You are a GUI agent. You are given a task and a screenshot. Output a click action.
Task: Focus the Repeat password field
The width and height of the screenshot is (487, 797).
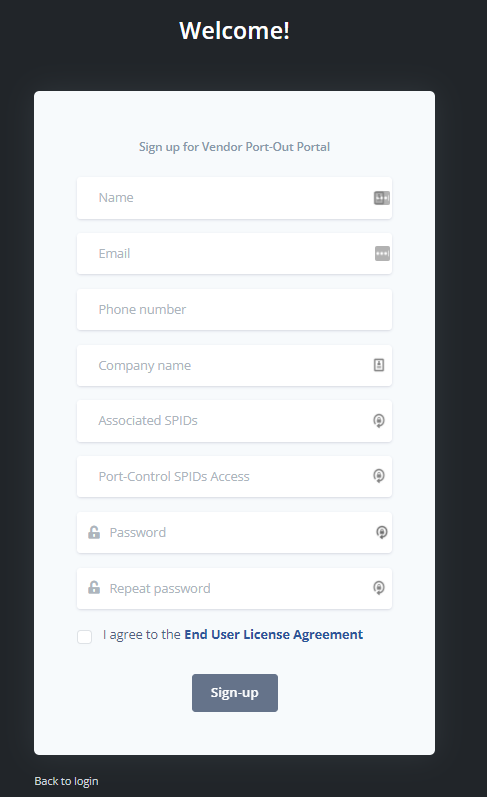click(234, 588)
